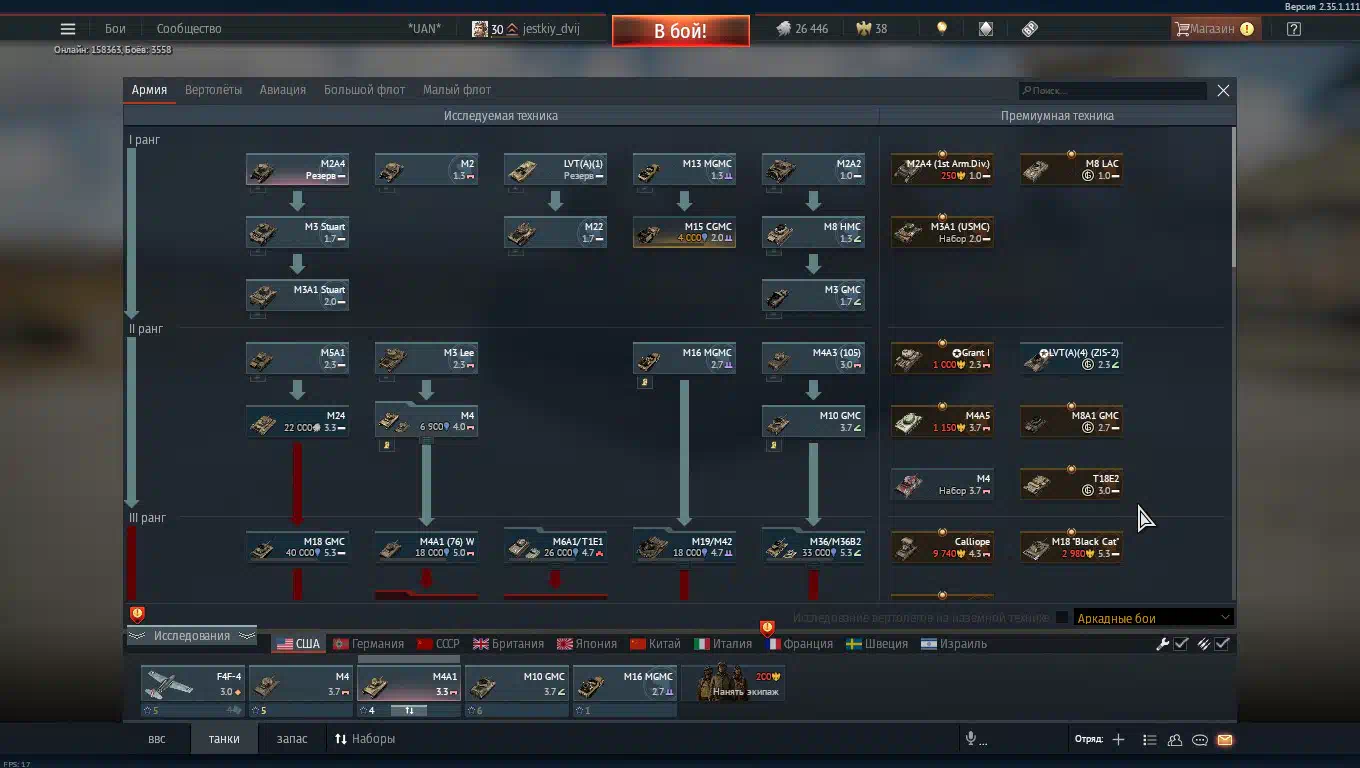Select the СССР nation tab

click(438, 644)
